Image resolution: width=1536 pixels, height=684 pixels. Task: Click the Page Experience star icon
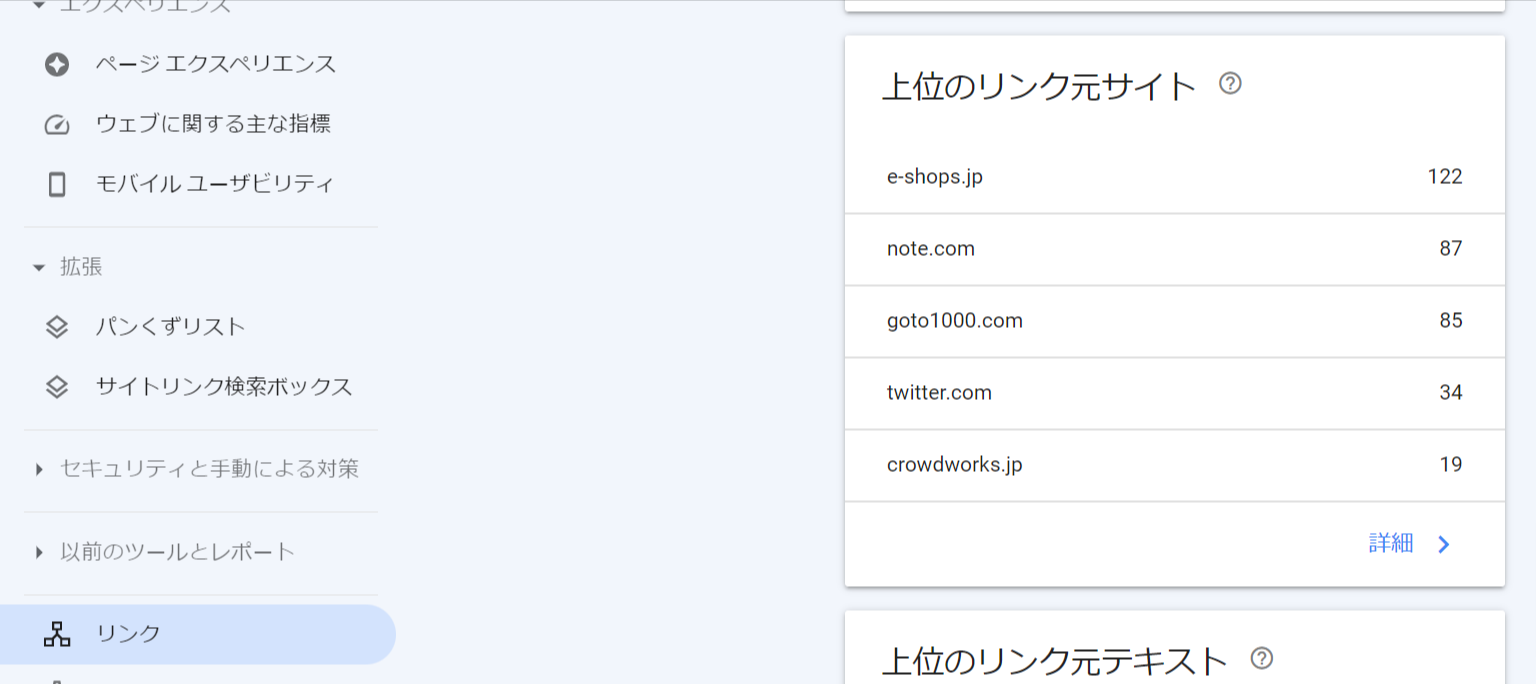pos(57,65)
